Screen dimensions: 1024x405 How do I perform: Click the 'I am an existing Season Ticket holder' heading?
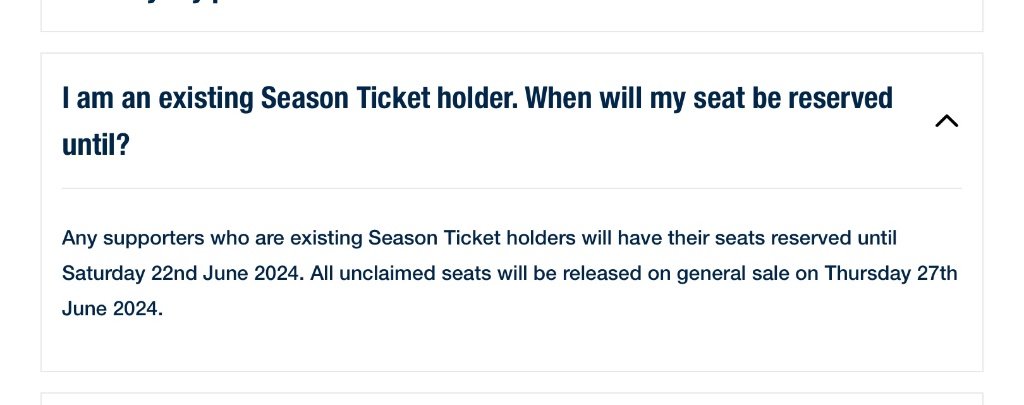point(477,121)
